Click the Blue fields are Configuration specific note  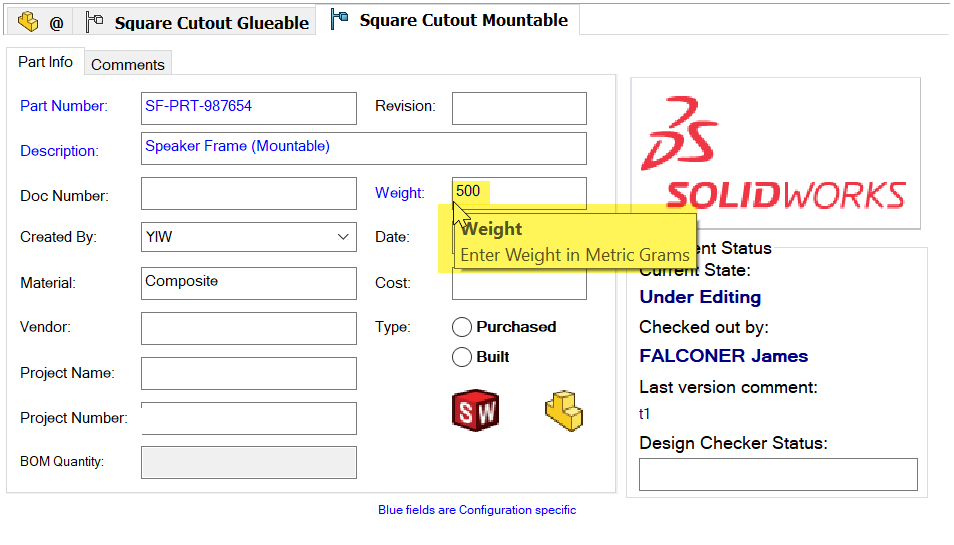tap(477, 510)
